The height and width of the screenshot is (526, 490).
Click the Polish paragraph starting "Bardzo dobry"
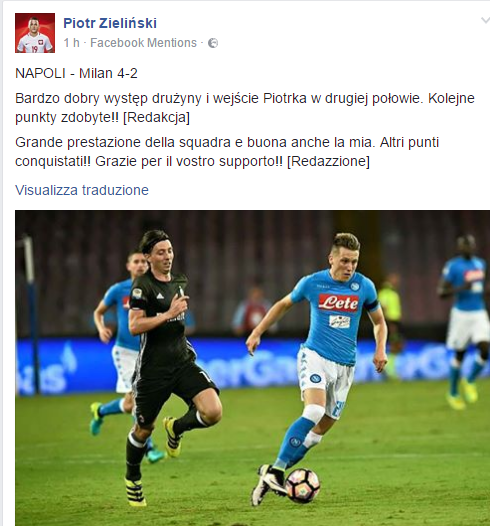[x=245, y=108]
